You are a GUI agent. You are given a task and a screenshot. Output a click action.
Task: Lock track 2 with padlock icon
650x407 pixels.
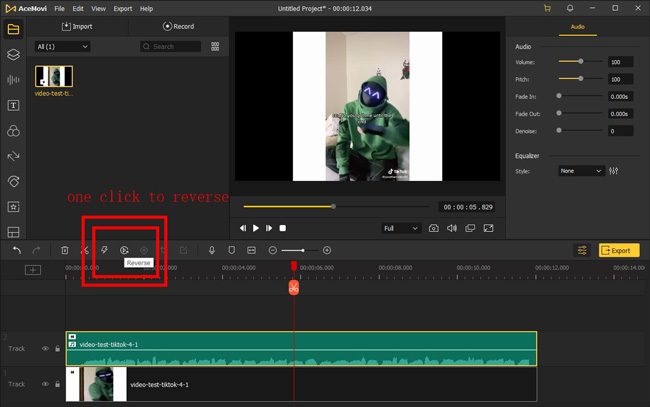tap(58, 349)
